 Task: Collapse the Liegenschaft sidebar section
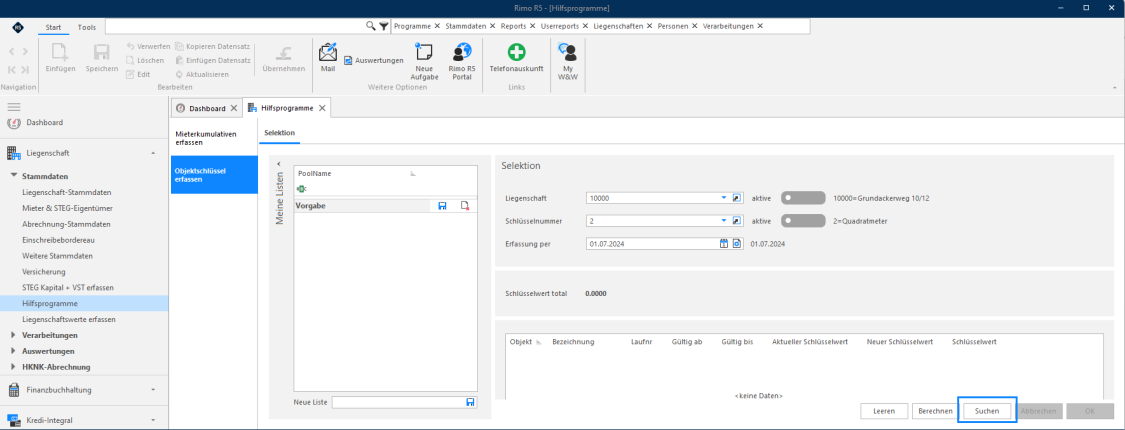[153, 153]
